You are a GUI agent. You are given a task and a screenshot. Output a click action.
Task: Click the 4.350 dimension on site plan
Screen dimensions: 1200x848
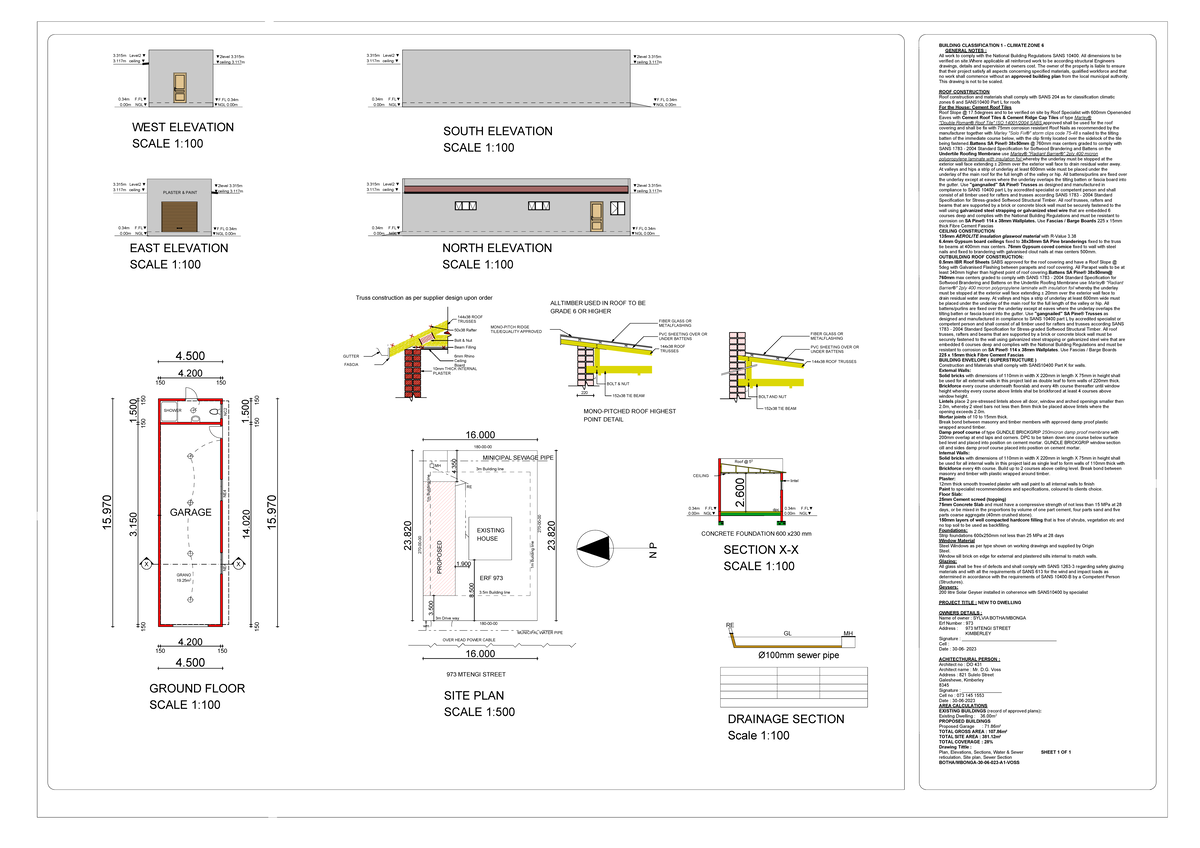[x=455, y=468]
